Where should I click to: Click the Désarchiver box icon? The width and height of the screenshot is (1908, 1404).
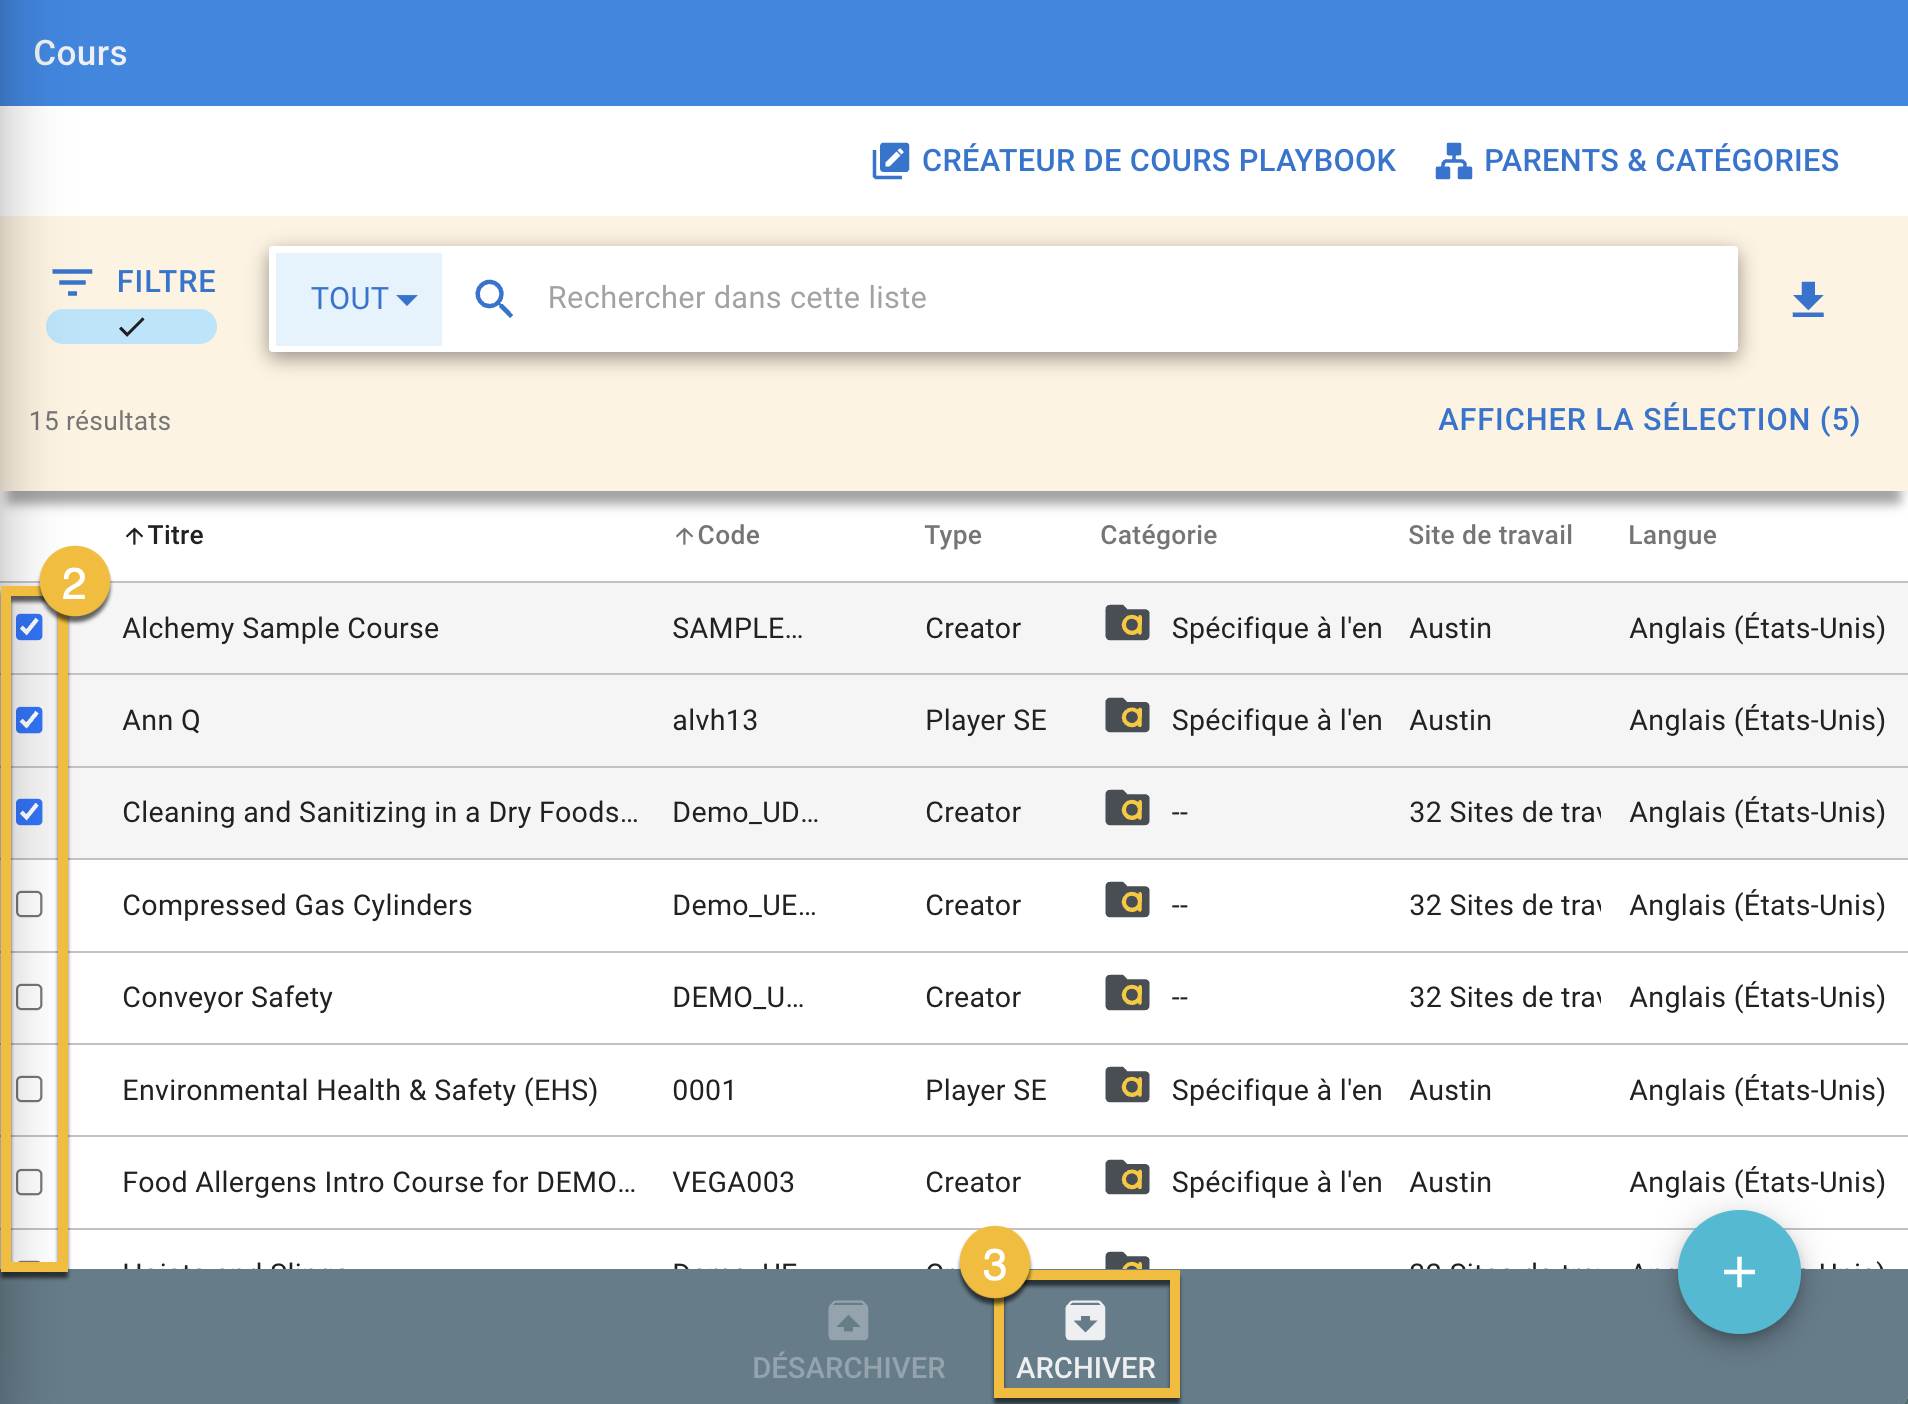click(848, 1321)
